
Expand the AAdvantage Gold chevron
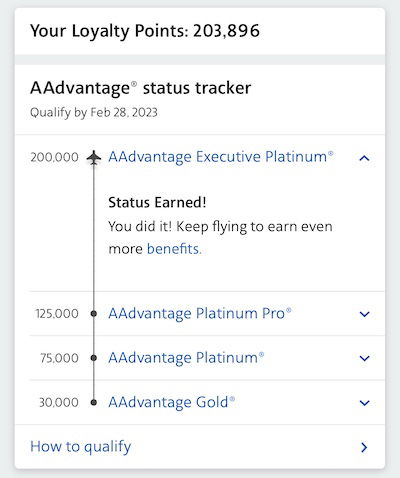364,403
